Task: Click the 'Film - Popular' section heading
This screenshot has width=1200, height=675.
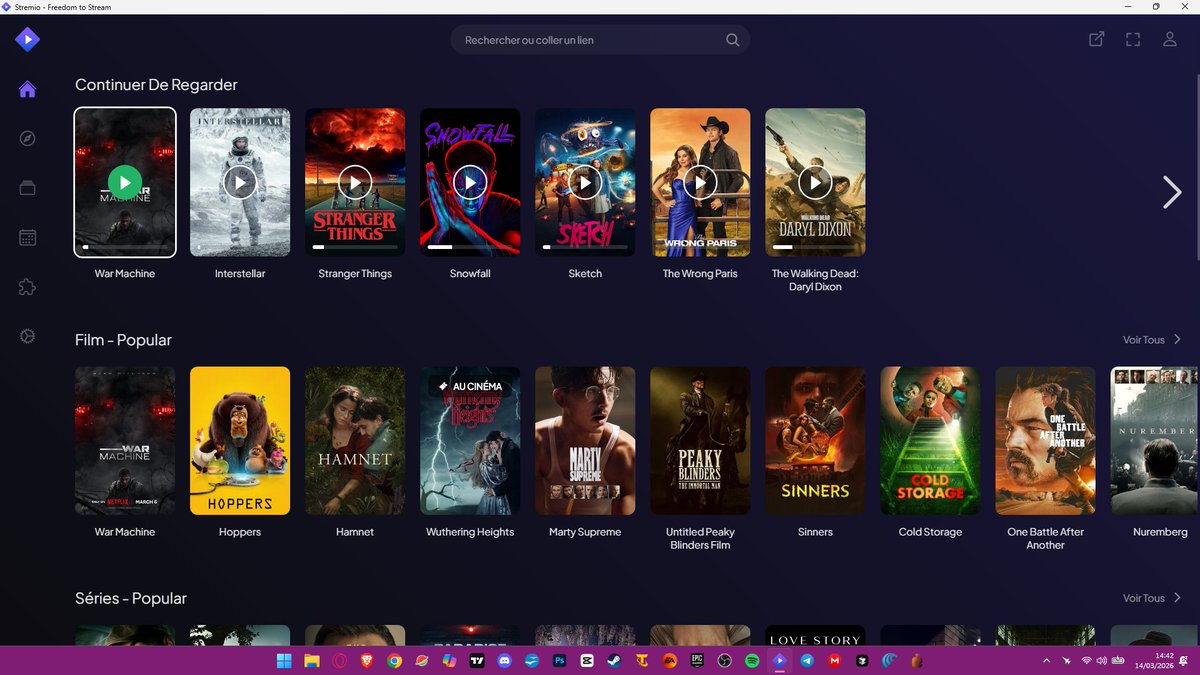Action: click(x=123, y=340)
